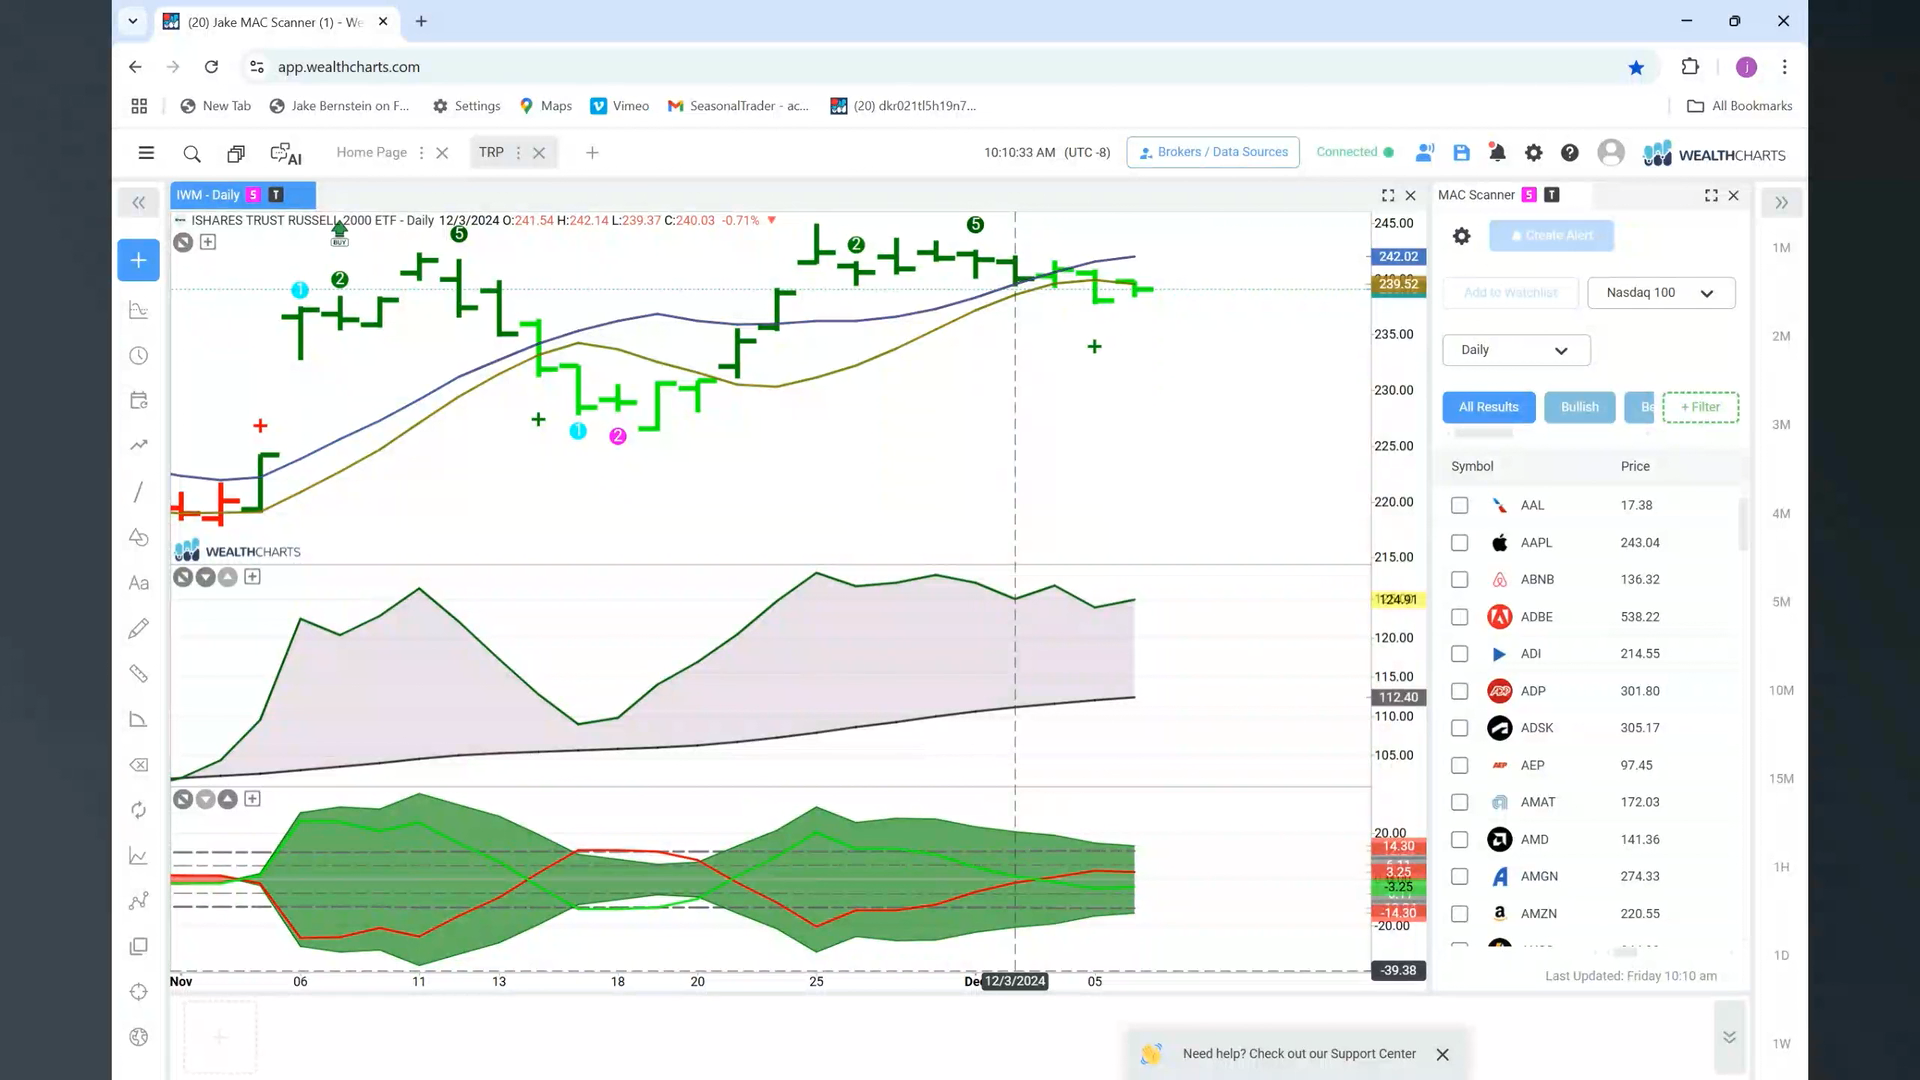Expand the bottom panel double-down chevron
This screenshot has height=1080, width=1920.
pos(1729,1037)
